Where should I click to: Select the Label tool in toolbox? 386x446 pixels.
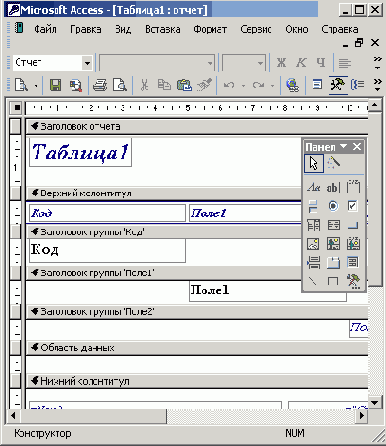pos(313,187)
